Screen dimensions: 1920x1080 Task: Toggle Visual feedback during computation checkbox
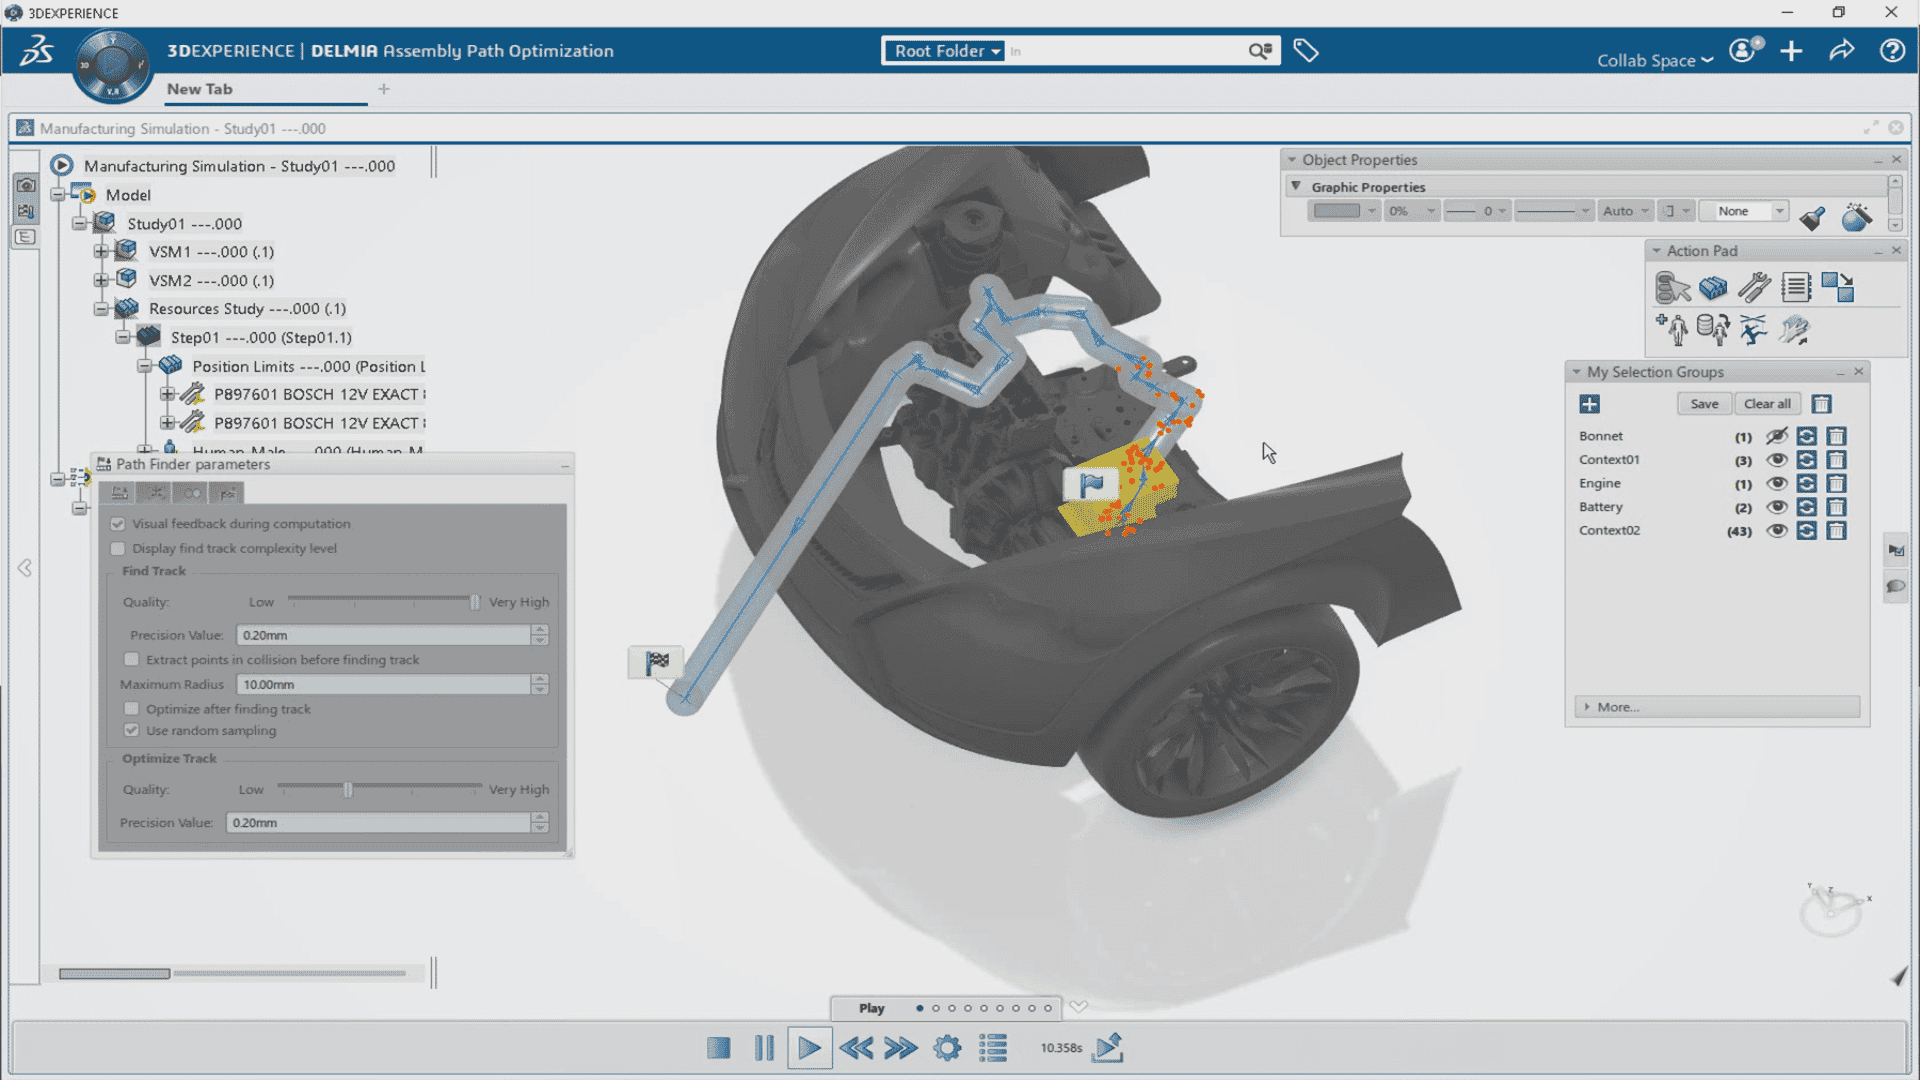(118, 524)
